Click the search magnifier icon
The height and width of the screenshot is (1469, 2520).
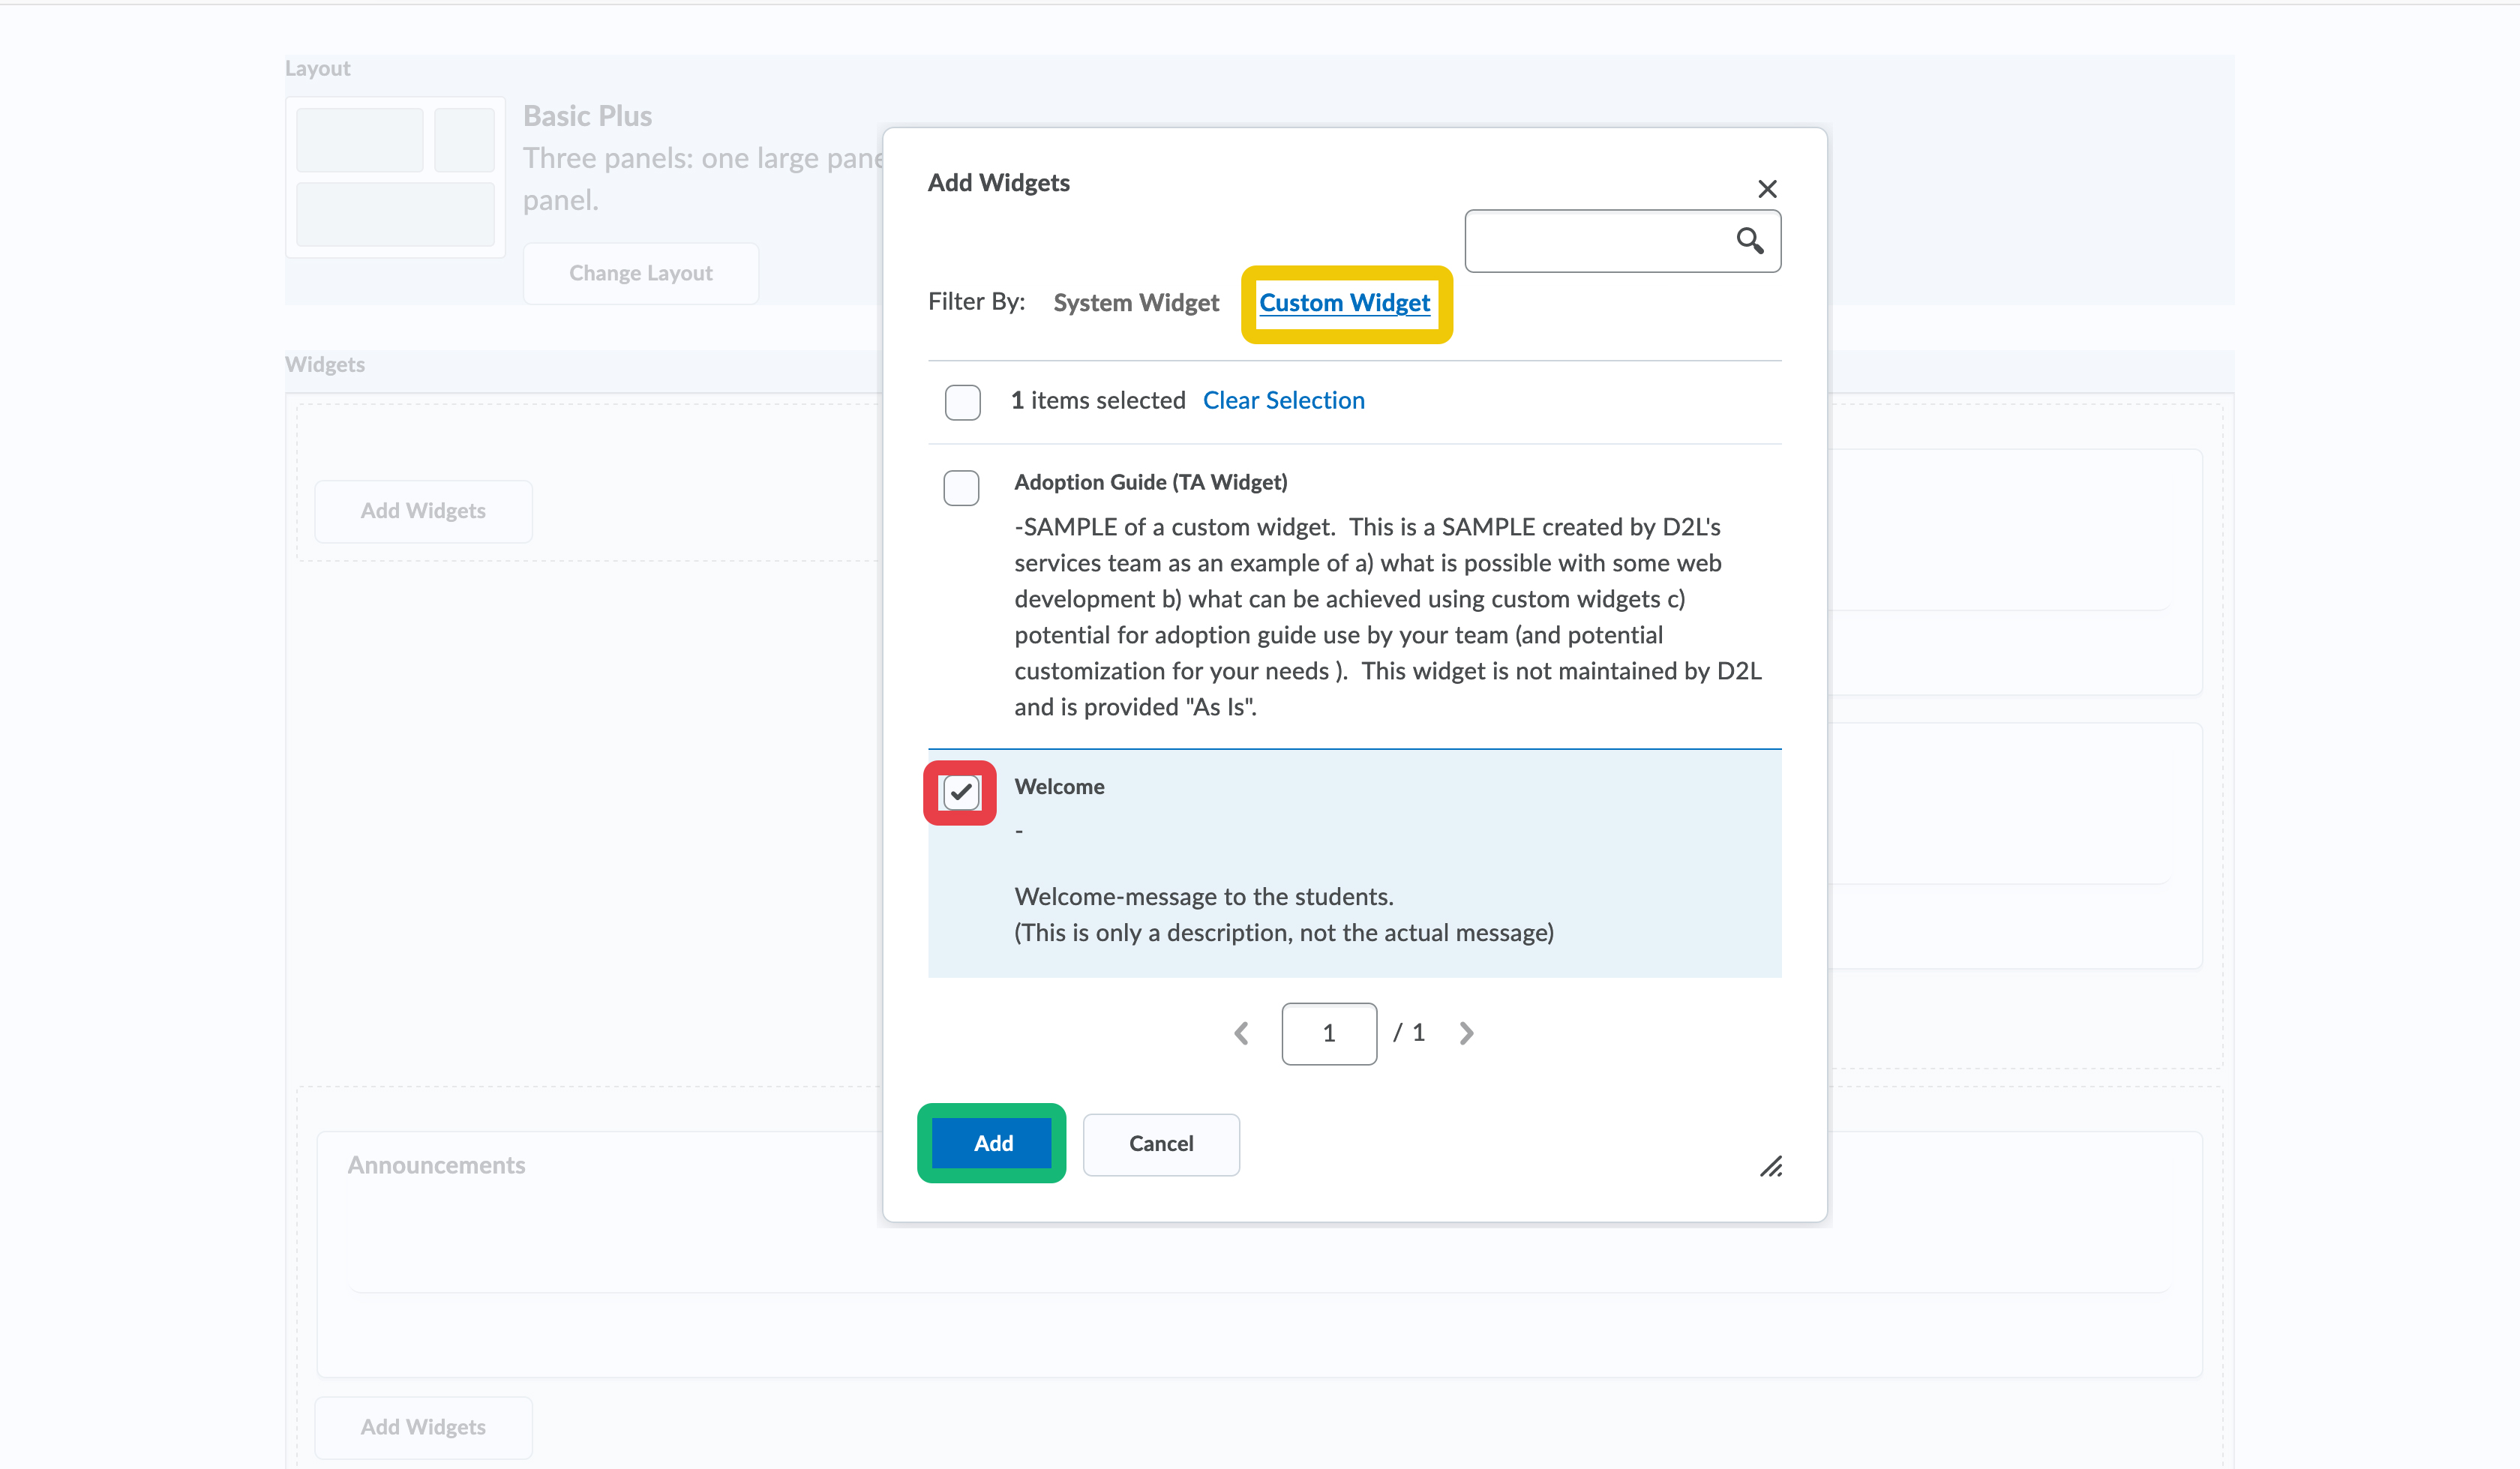[x=1749, y=240]
